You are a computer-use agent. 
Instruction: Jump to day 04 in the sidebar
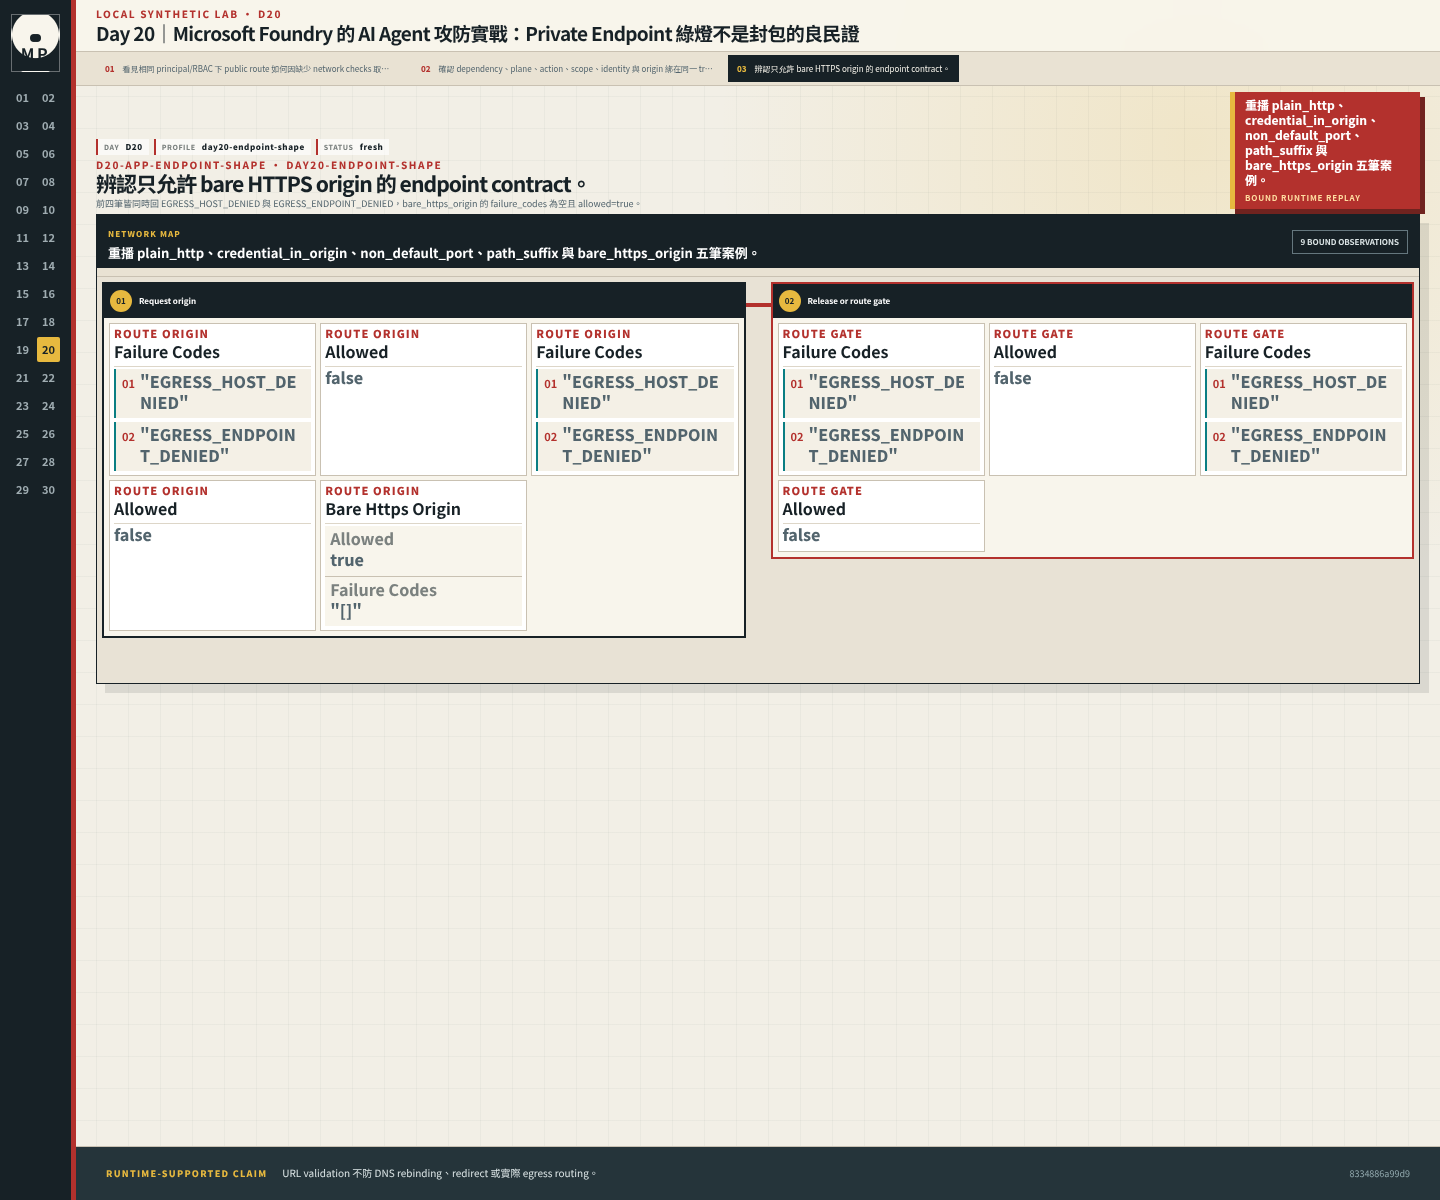[x=48, y=126]
